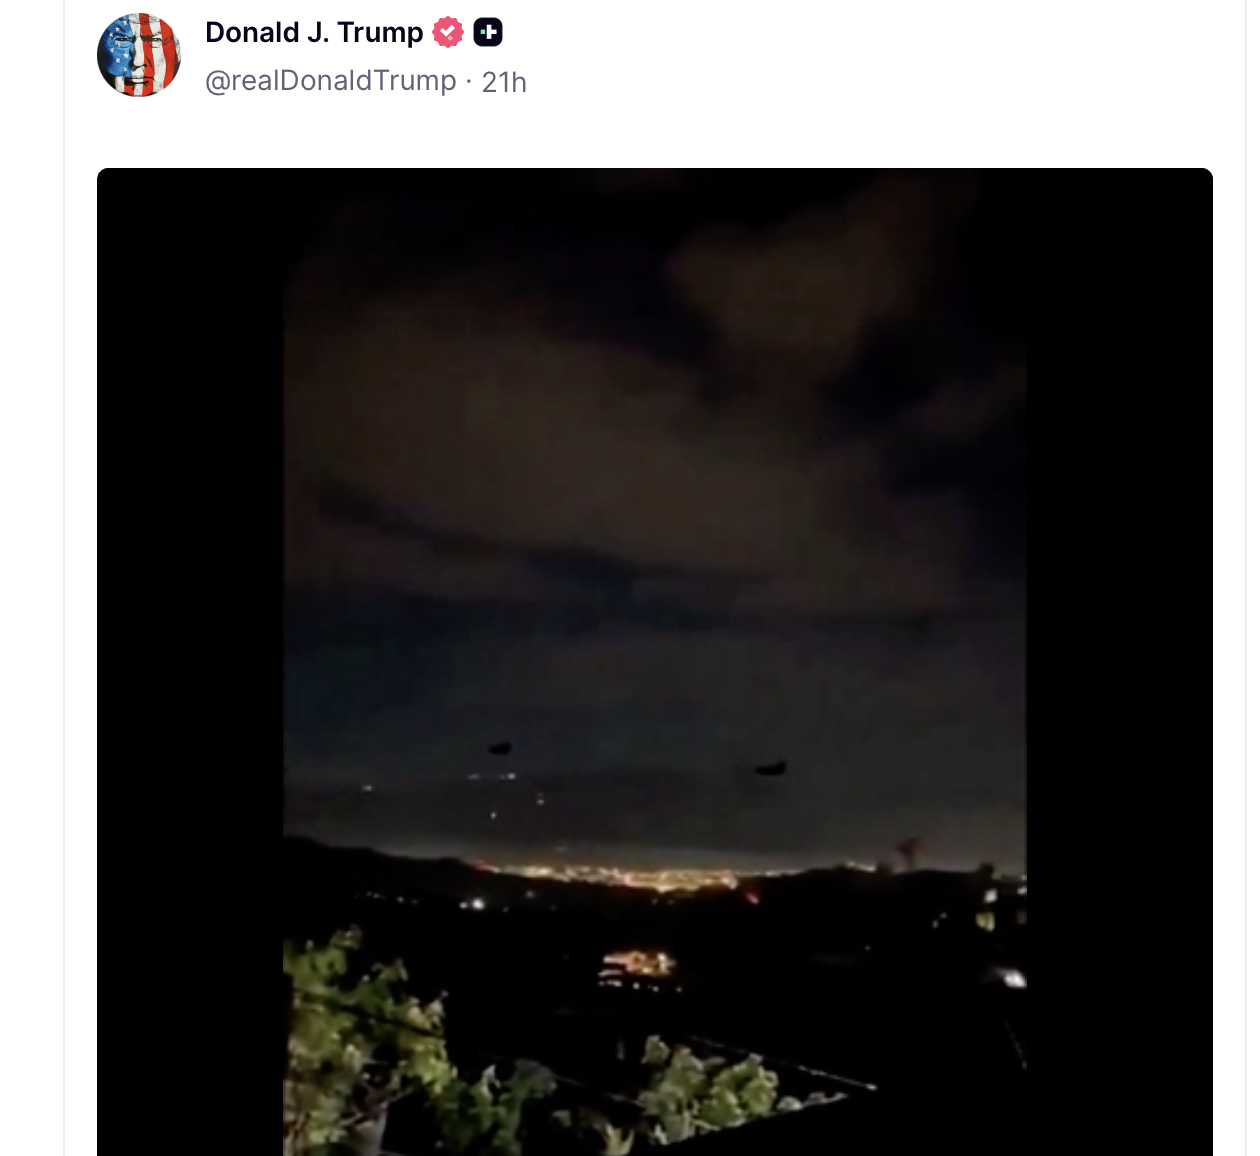This screenshot has height=1156, width=1260.
Task: Click the @realDonaldTrump handle
Action: (x=330, y=81)
